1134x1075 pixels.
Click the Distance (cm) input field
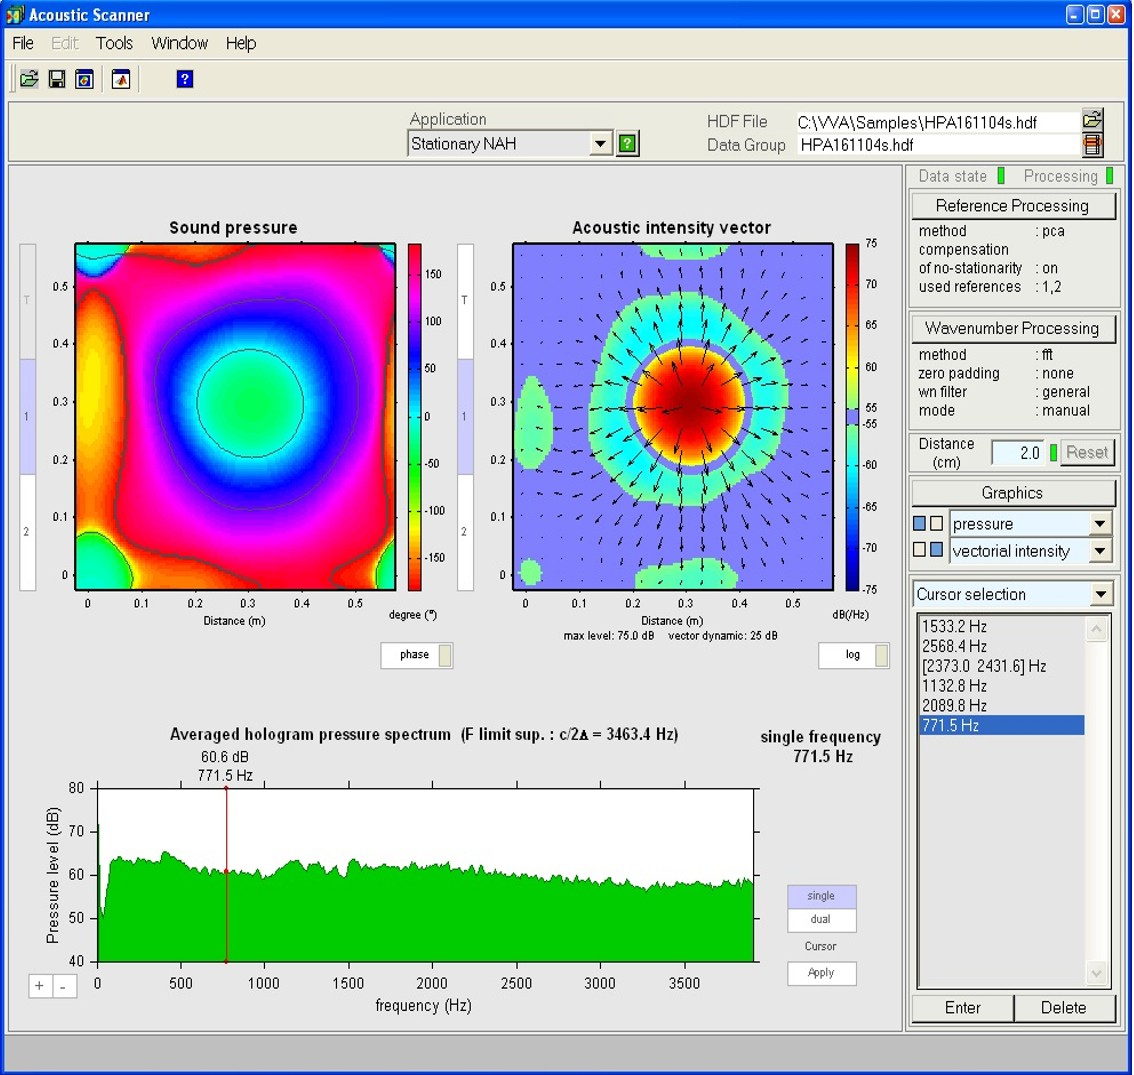[x=1018, y=453]
